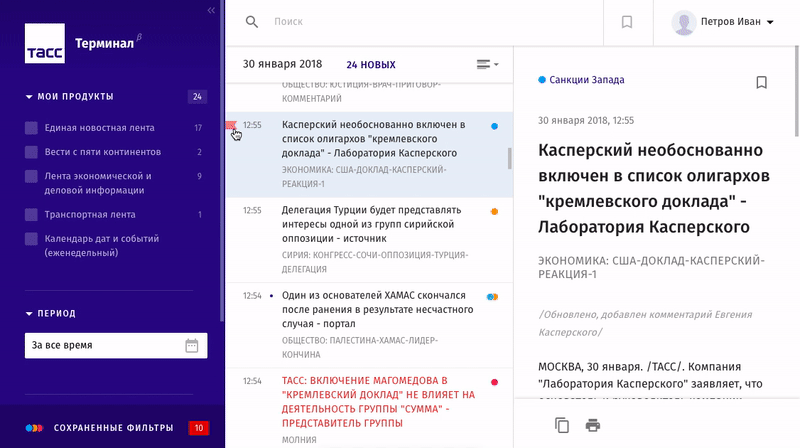Click the red flag on the Касперский news item

(x=231, y=125)
